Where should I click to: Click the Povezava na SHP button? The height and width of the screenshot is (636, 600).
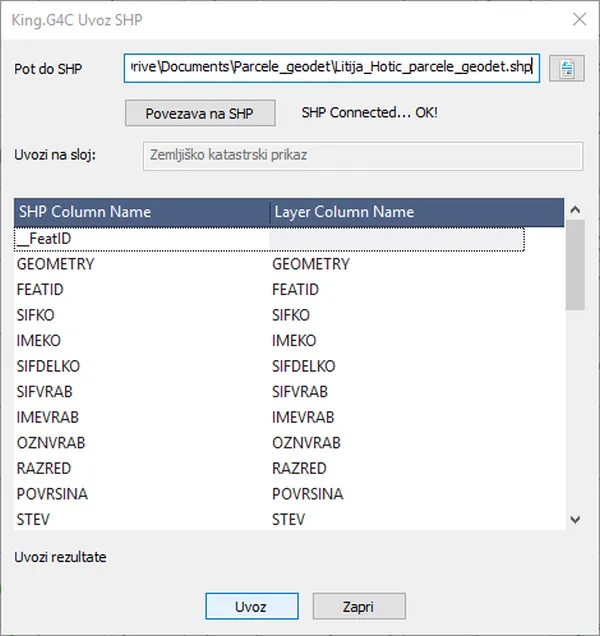tap(200, 113)
